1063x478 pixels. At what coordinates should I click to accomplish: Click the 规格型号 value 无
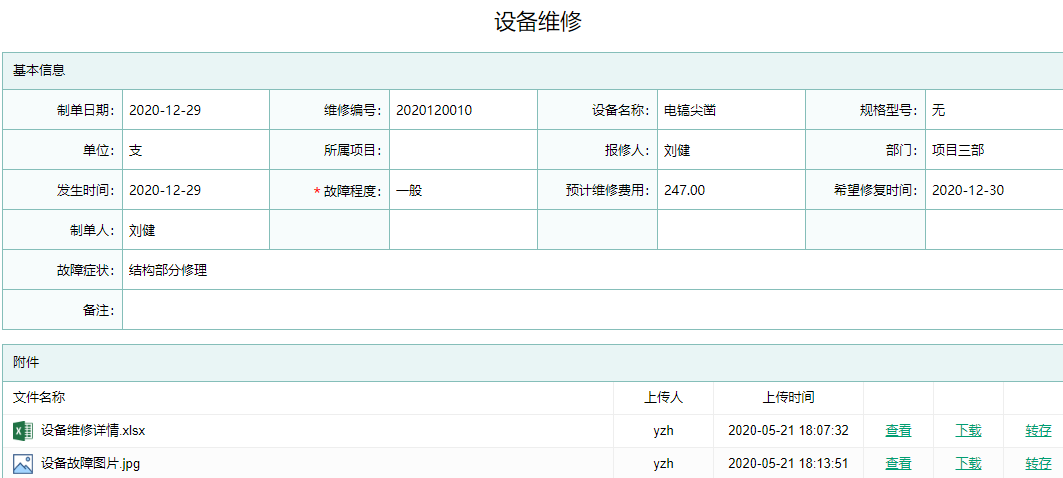pos(938,111)
